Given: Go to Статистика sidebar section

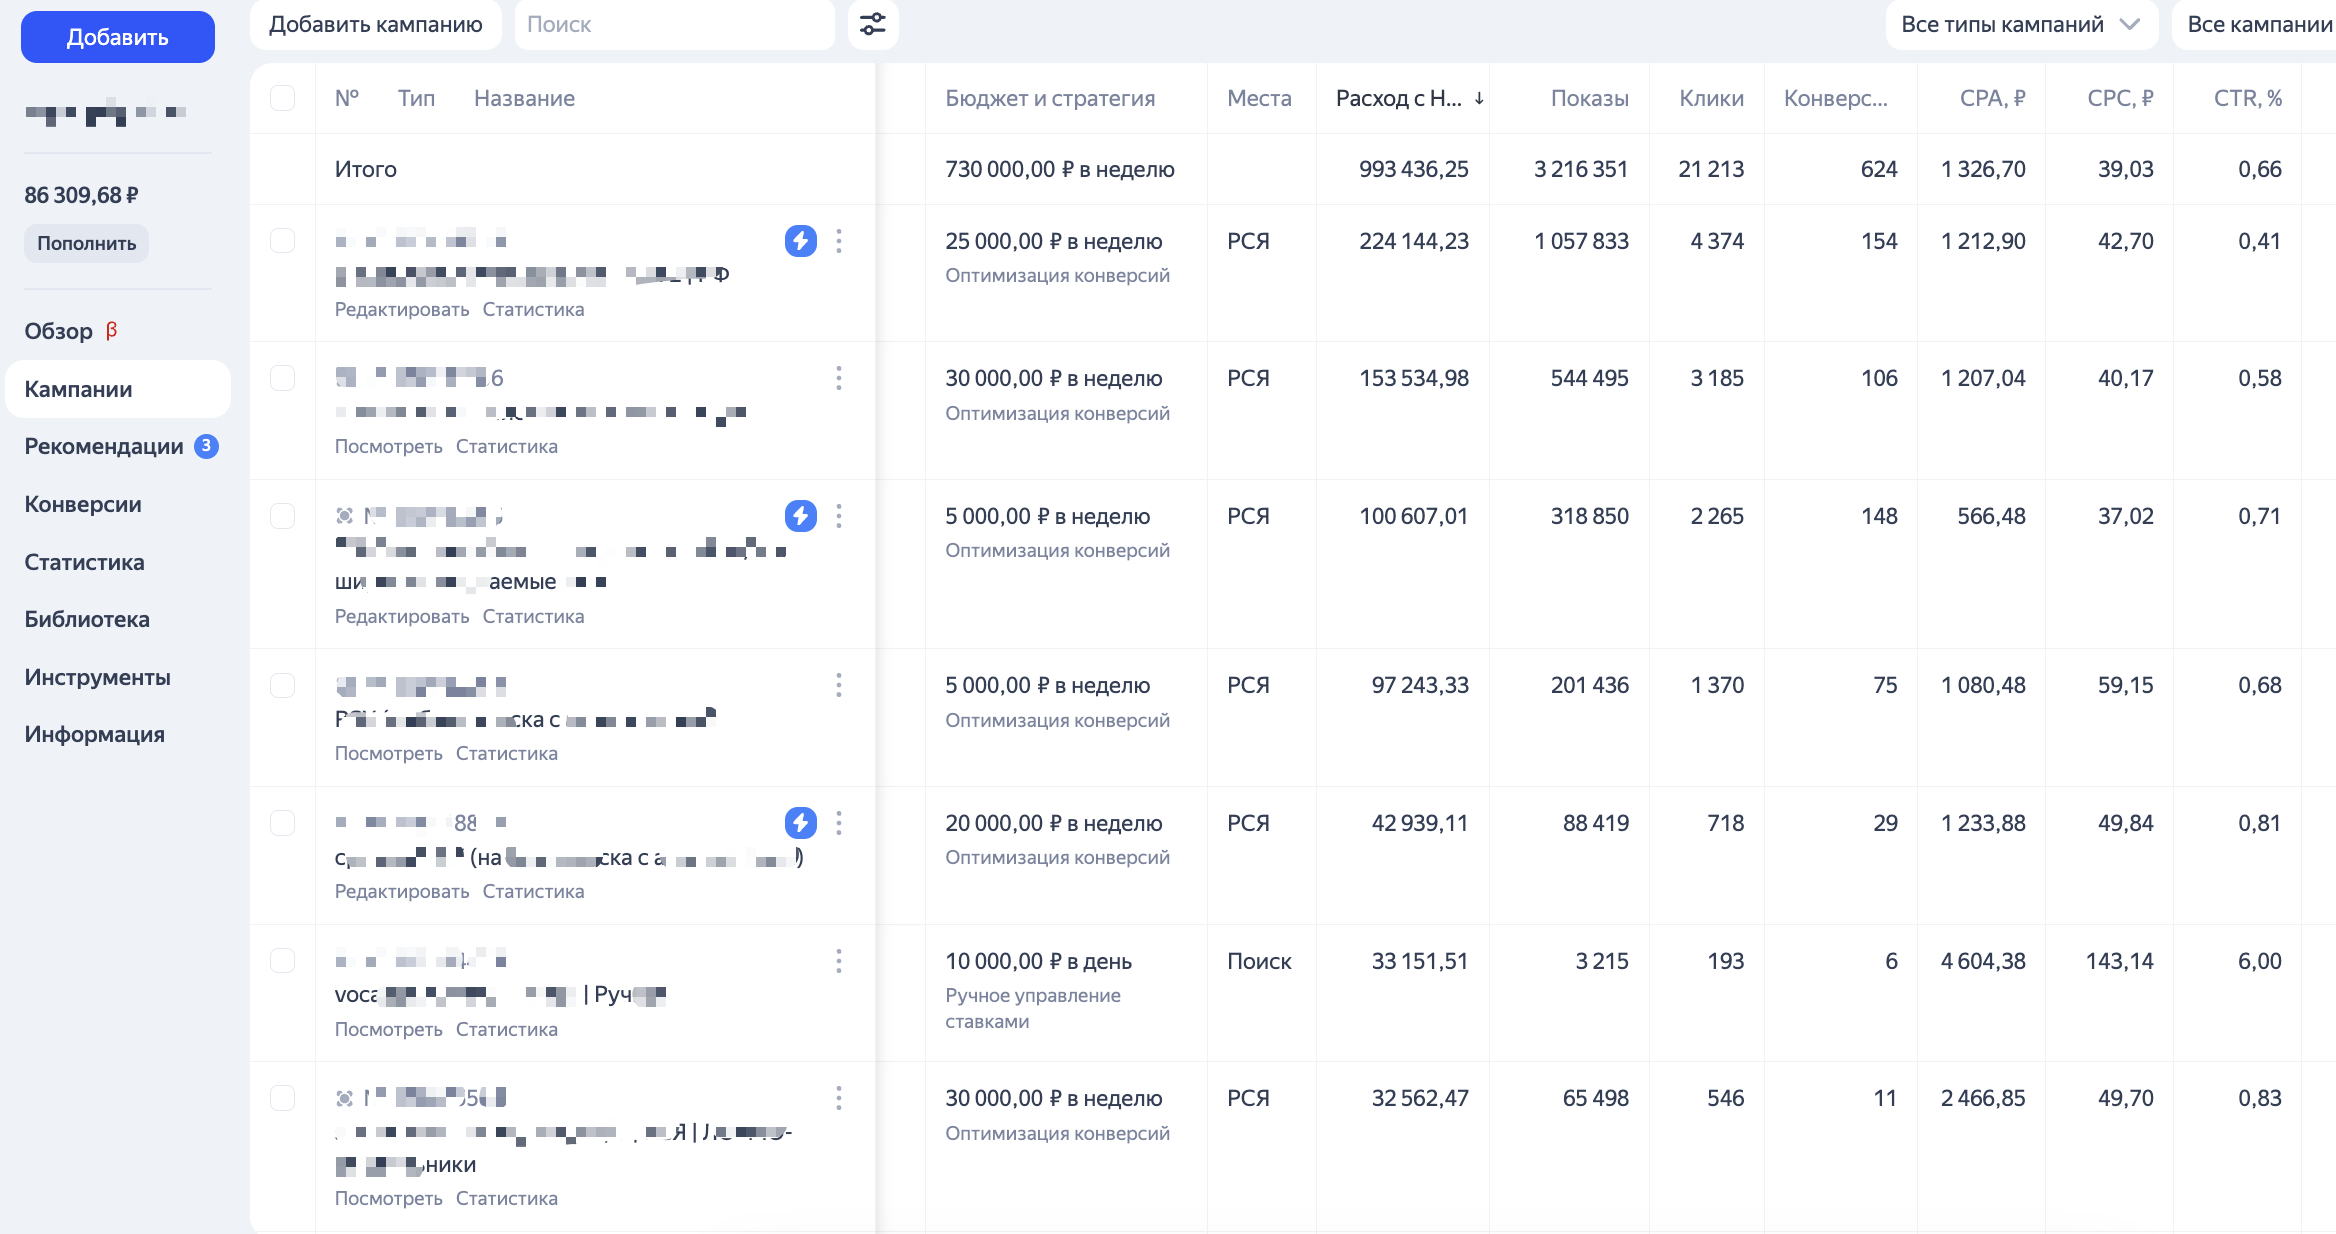Looking at the screenshot, I should tap(84, 562).
